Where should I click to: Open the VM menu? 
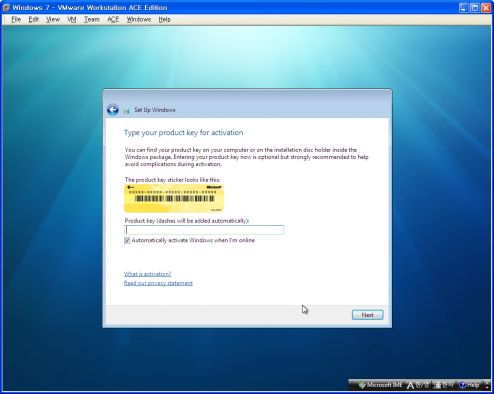(x=72, y=19)
